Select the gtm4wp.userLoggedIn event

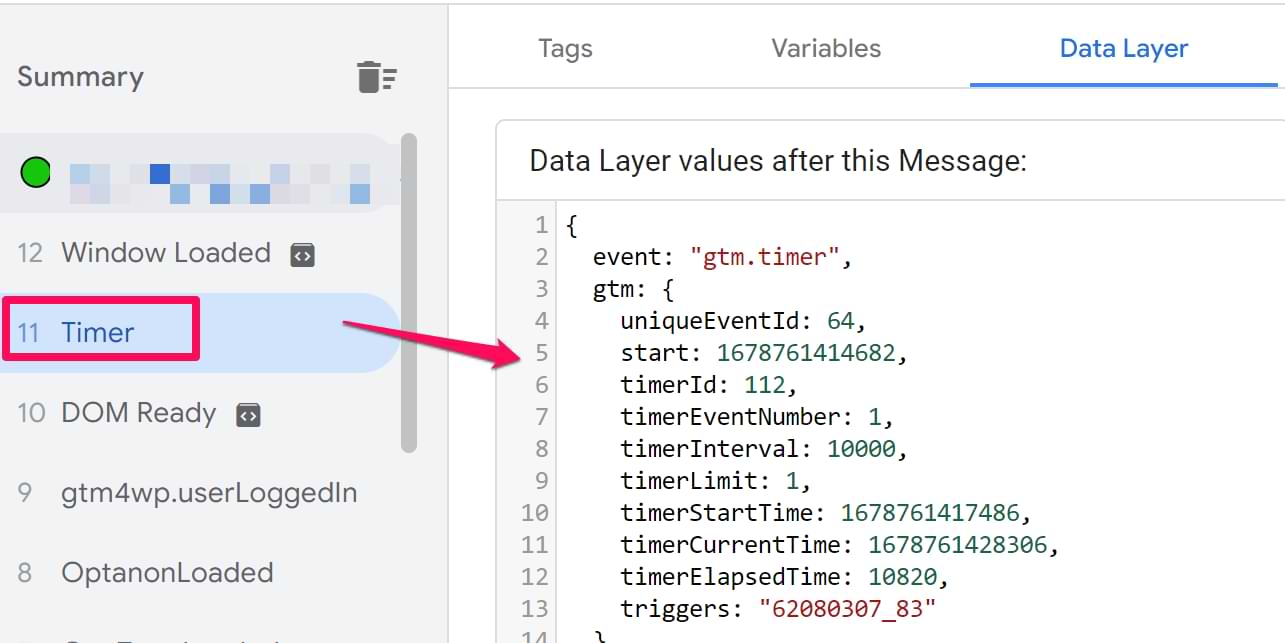click(x=209, y=493)
